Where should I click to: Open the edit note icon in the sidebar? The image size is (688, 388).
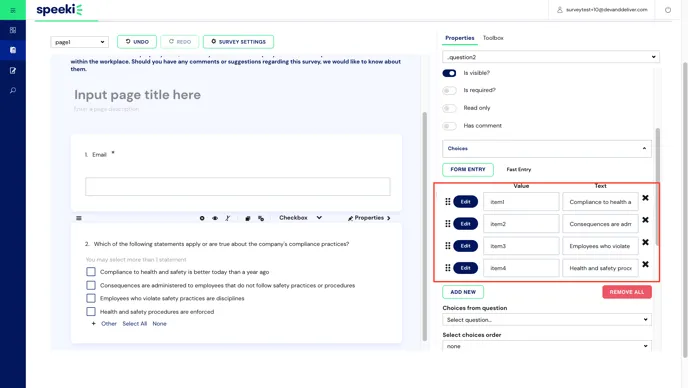point(13,70)
